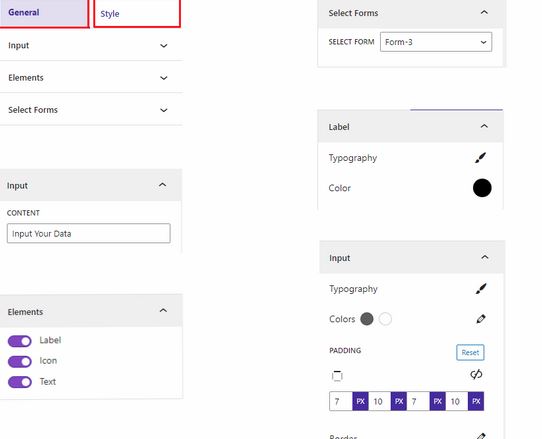The width and height of the screenshot is (542, 439).
Task: Open Input Typography brush icon
Action: 481,289
